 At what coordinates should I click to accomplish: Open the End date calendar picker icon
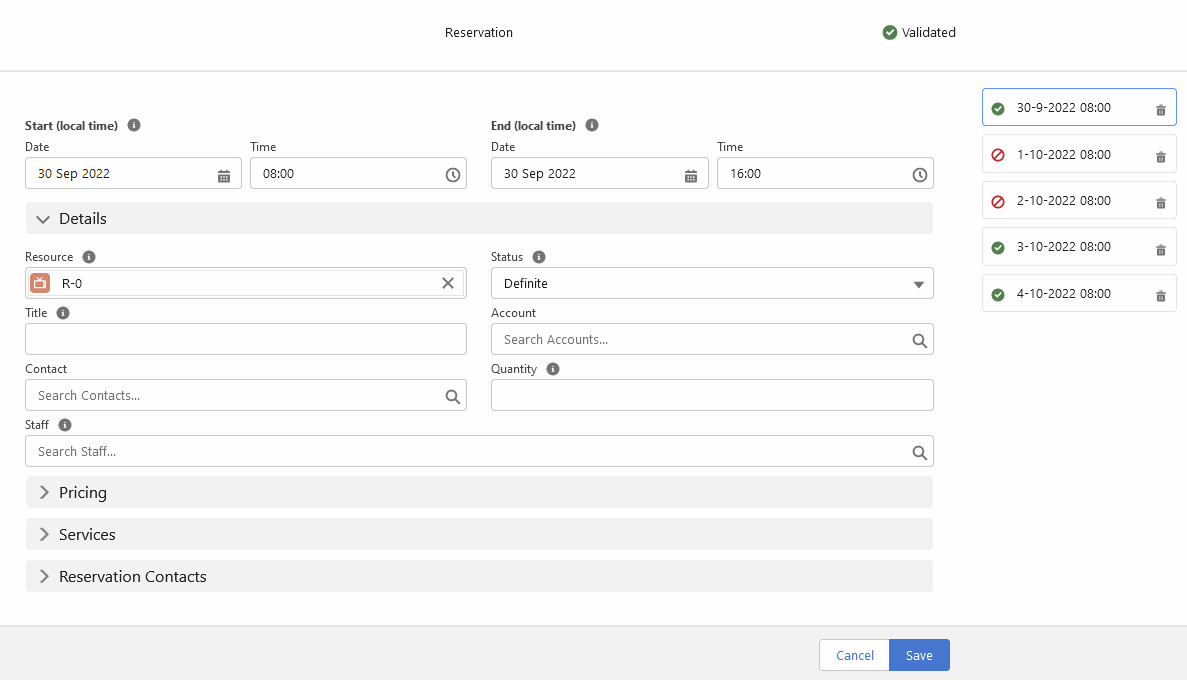point(691,175)
